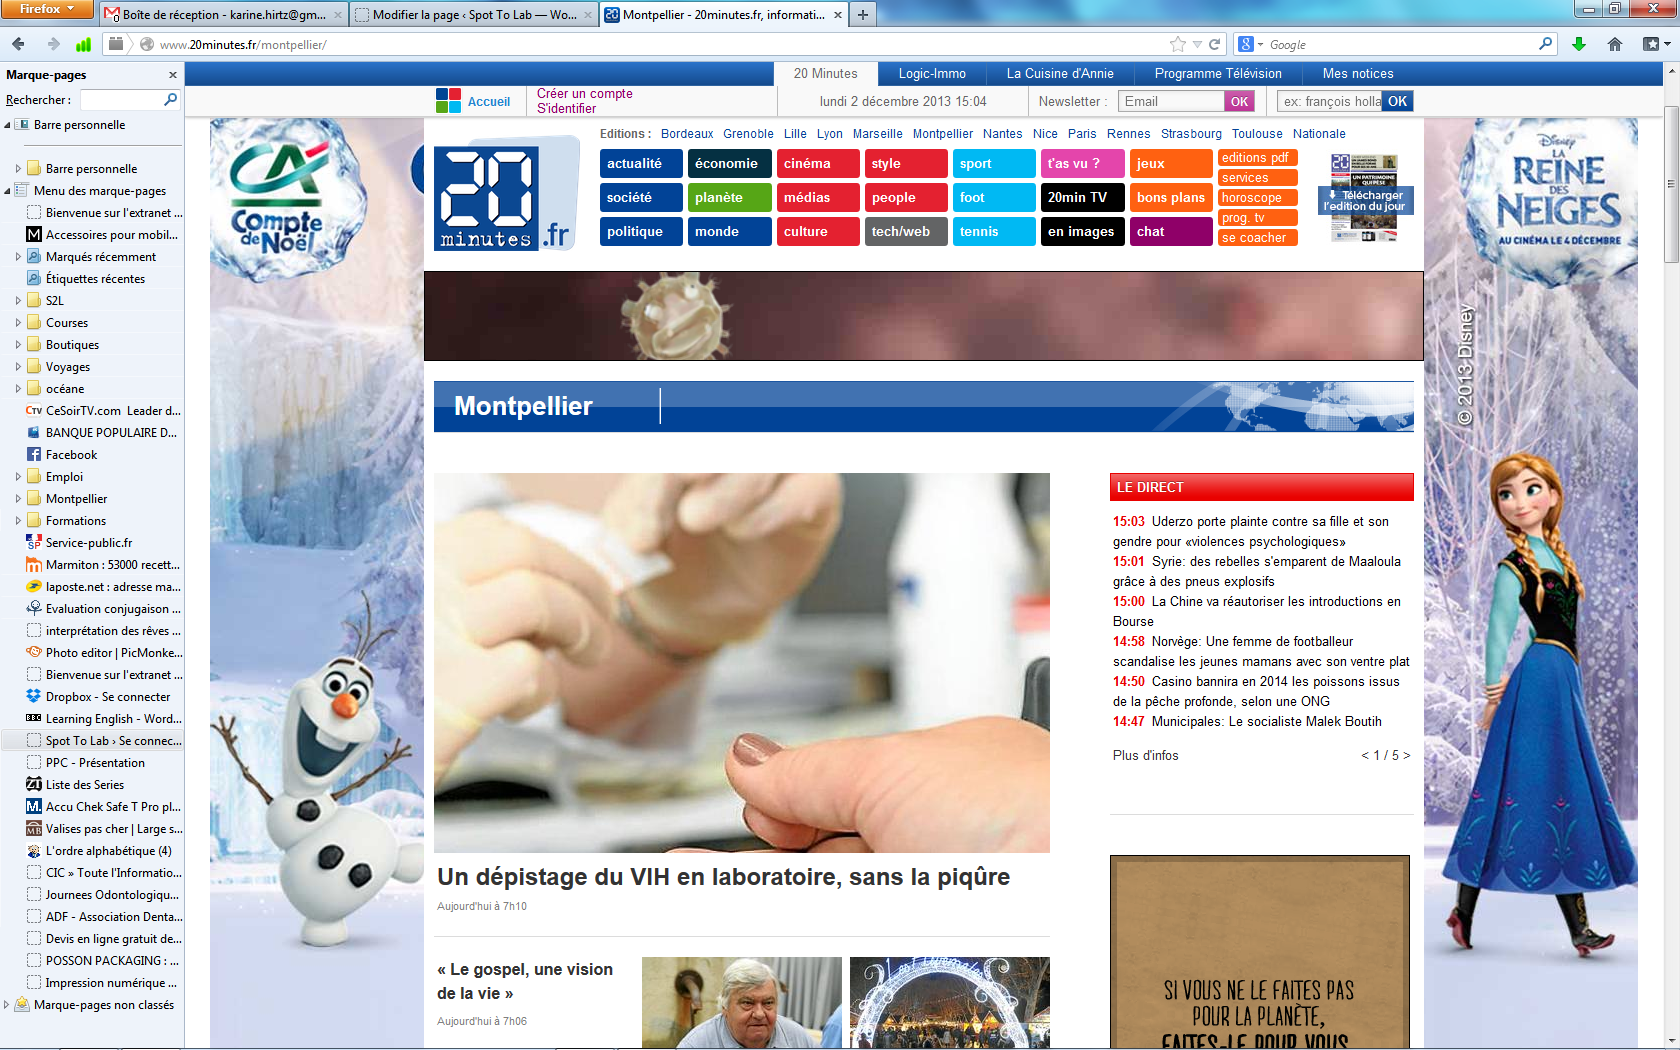Expand the Formations bookmarks folder
1680x1050 pixels.
point(18,520)
